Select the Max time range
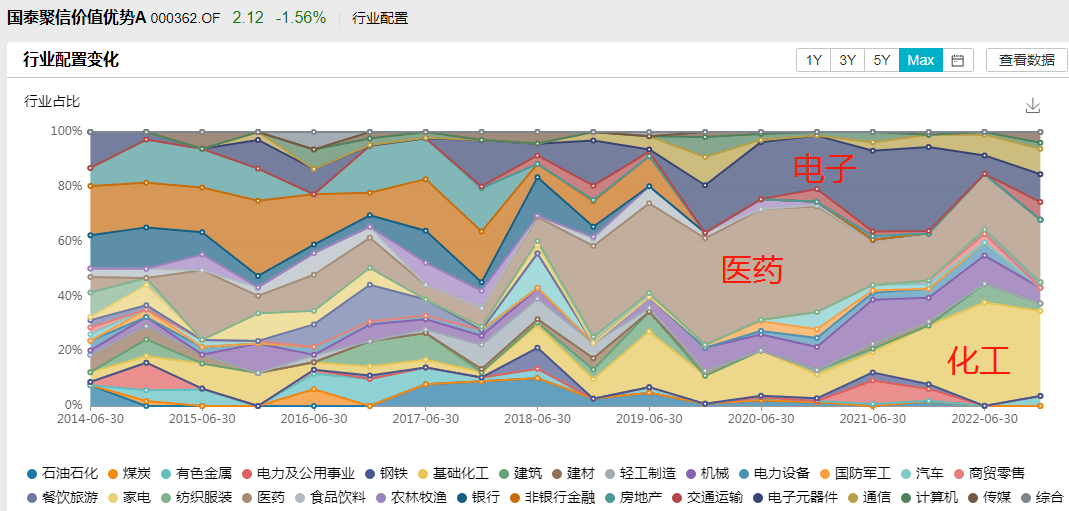 920,60
